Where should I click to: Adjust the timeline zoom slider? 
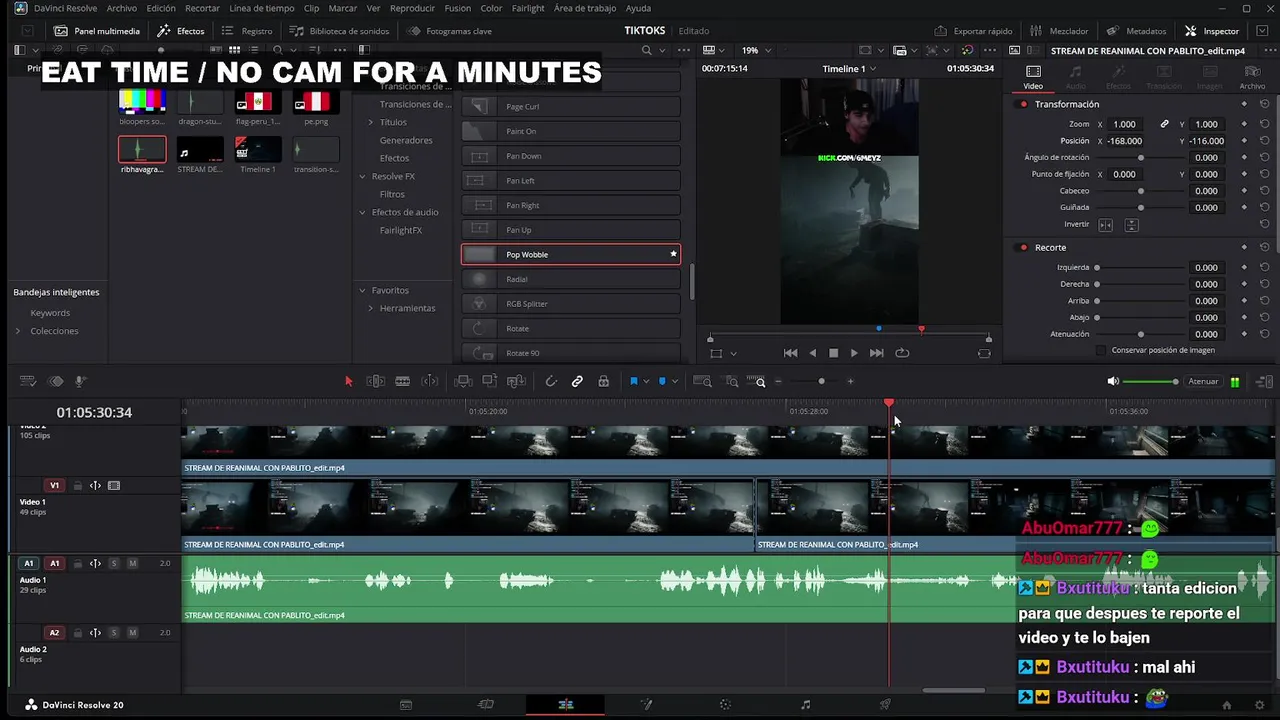coord(821,381)
